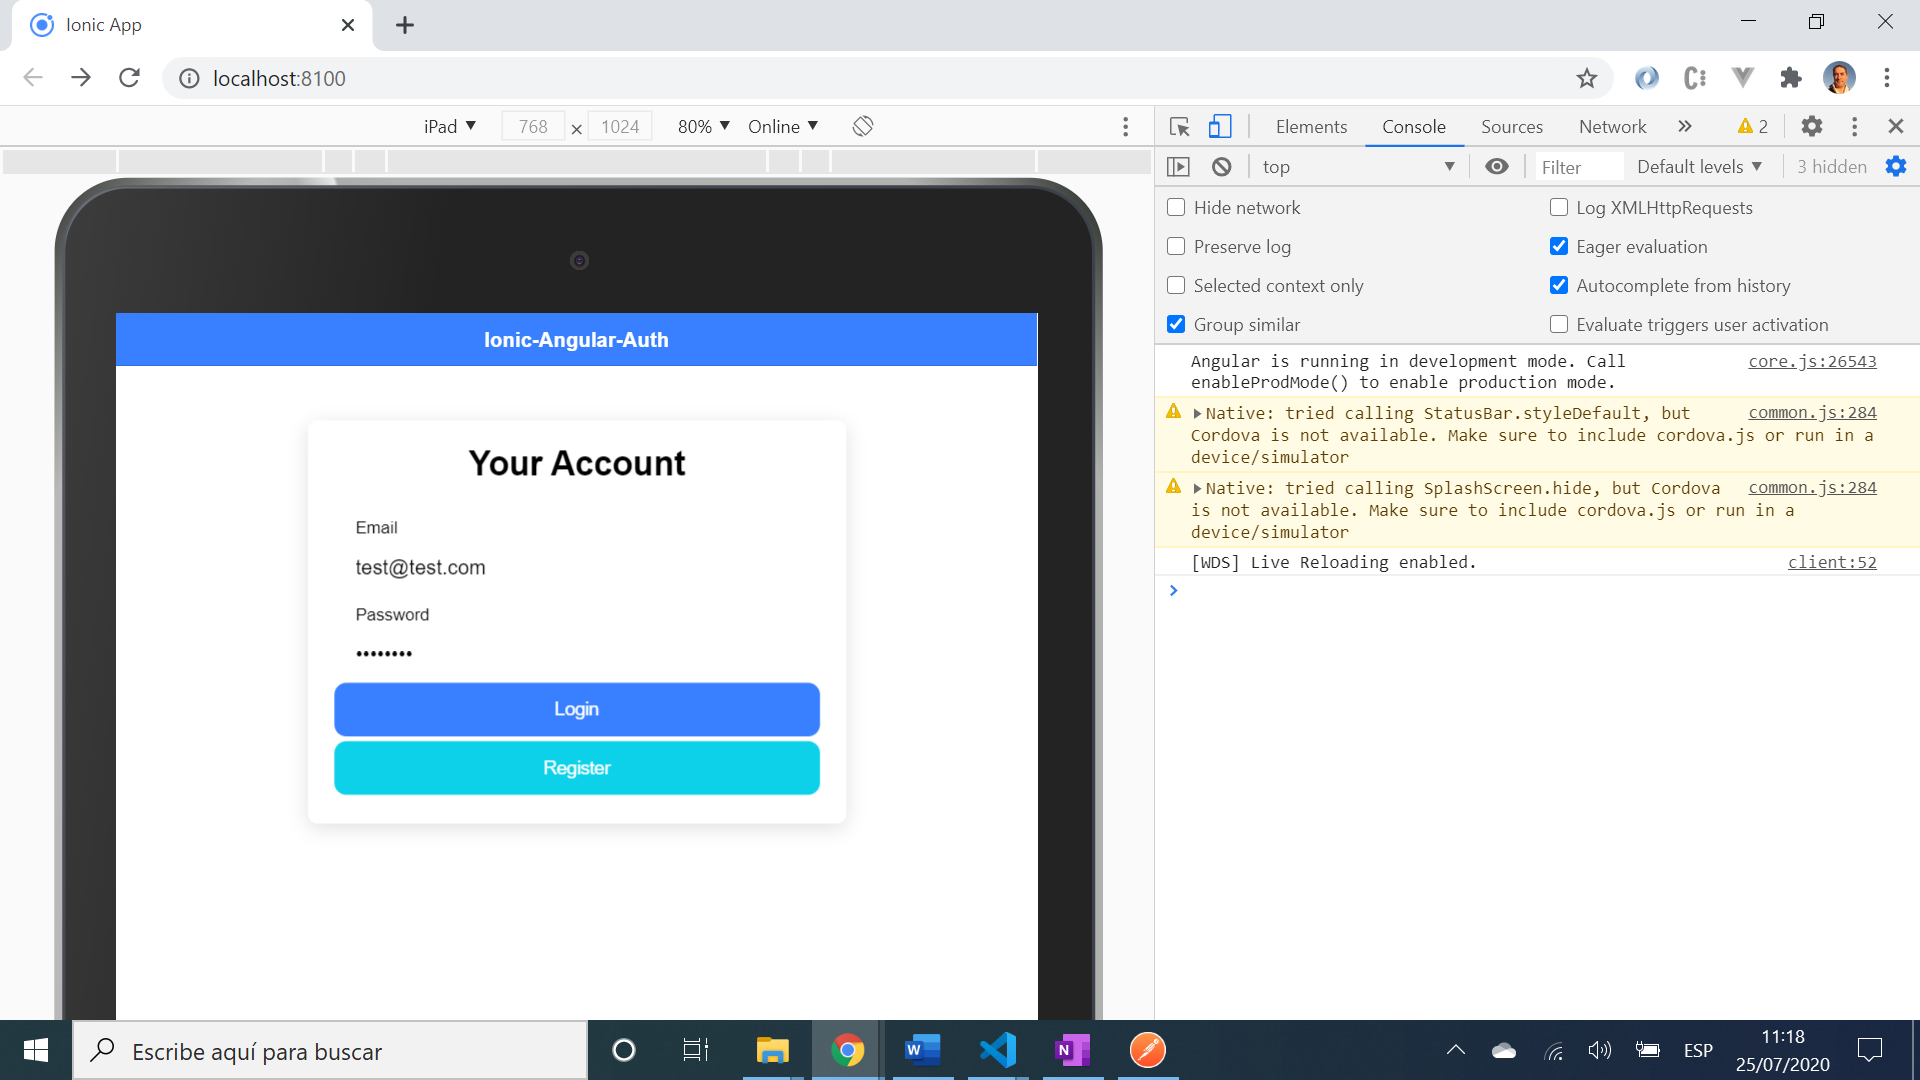The image size is (1920, 1080).
Task: Toggle the device toolbar icon
Action: 1219,127
